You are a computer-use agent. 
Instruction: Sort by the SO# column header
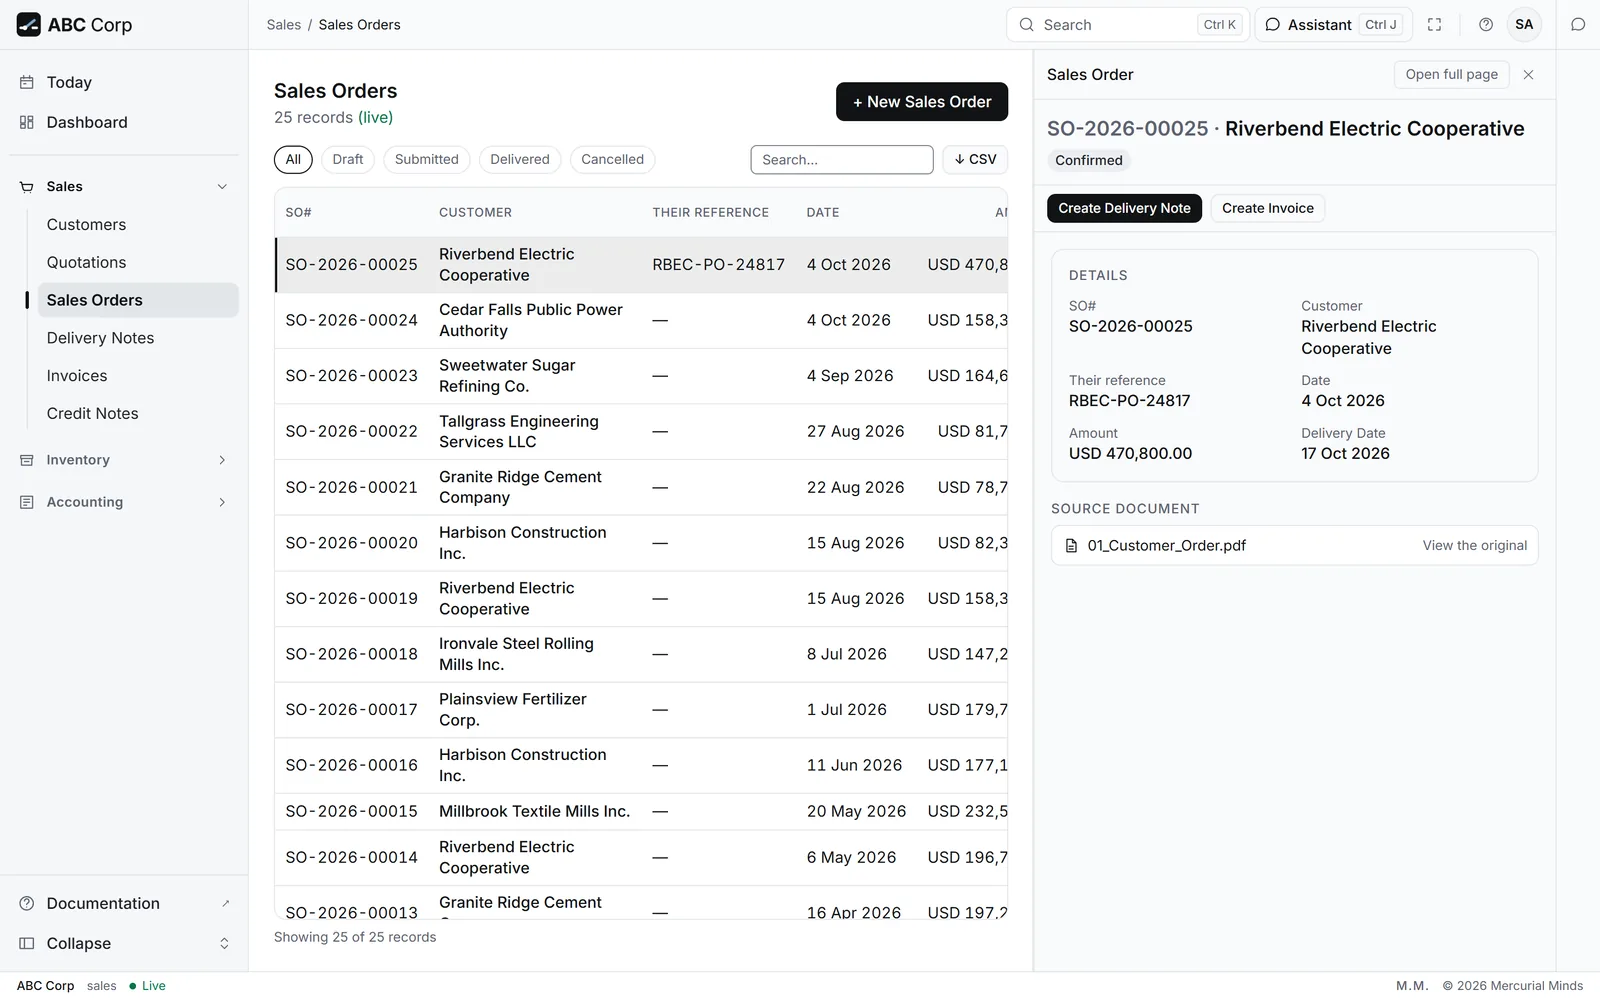299,213
